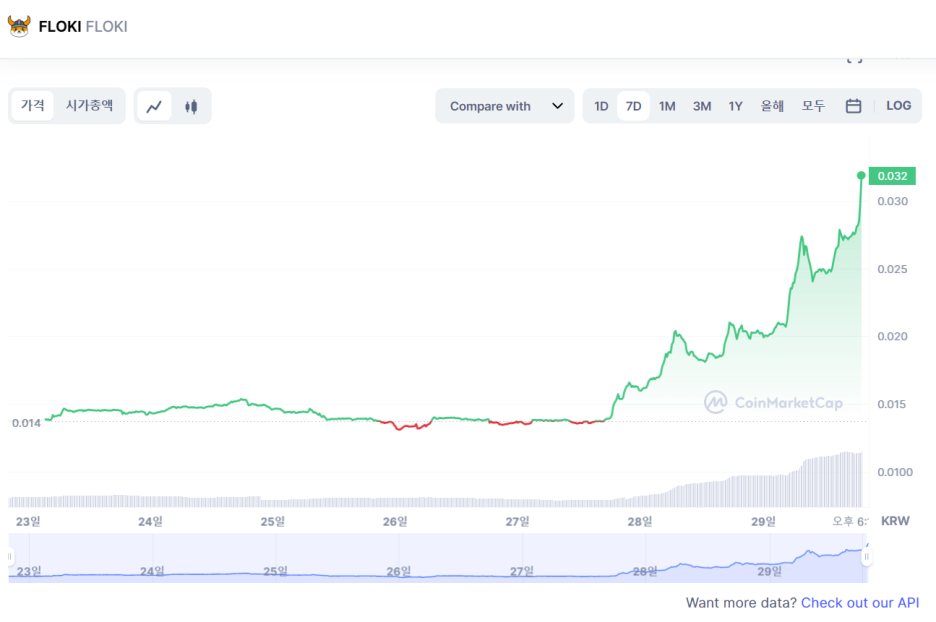
Task: Click the KRW currency label
Action: coord(895,521)
